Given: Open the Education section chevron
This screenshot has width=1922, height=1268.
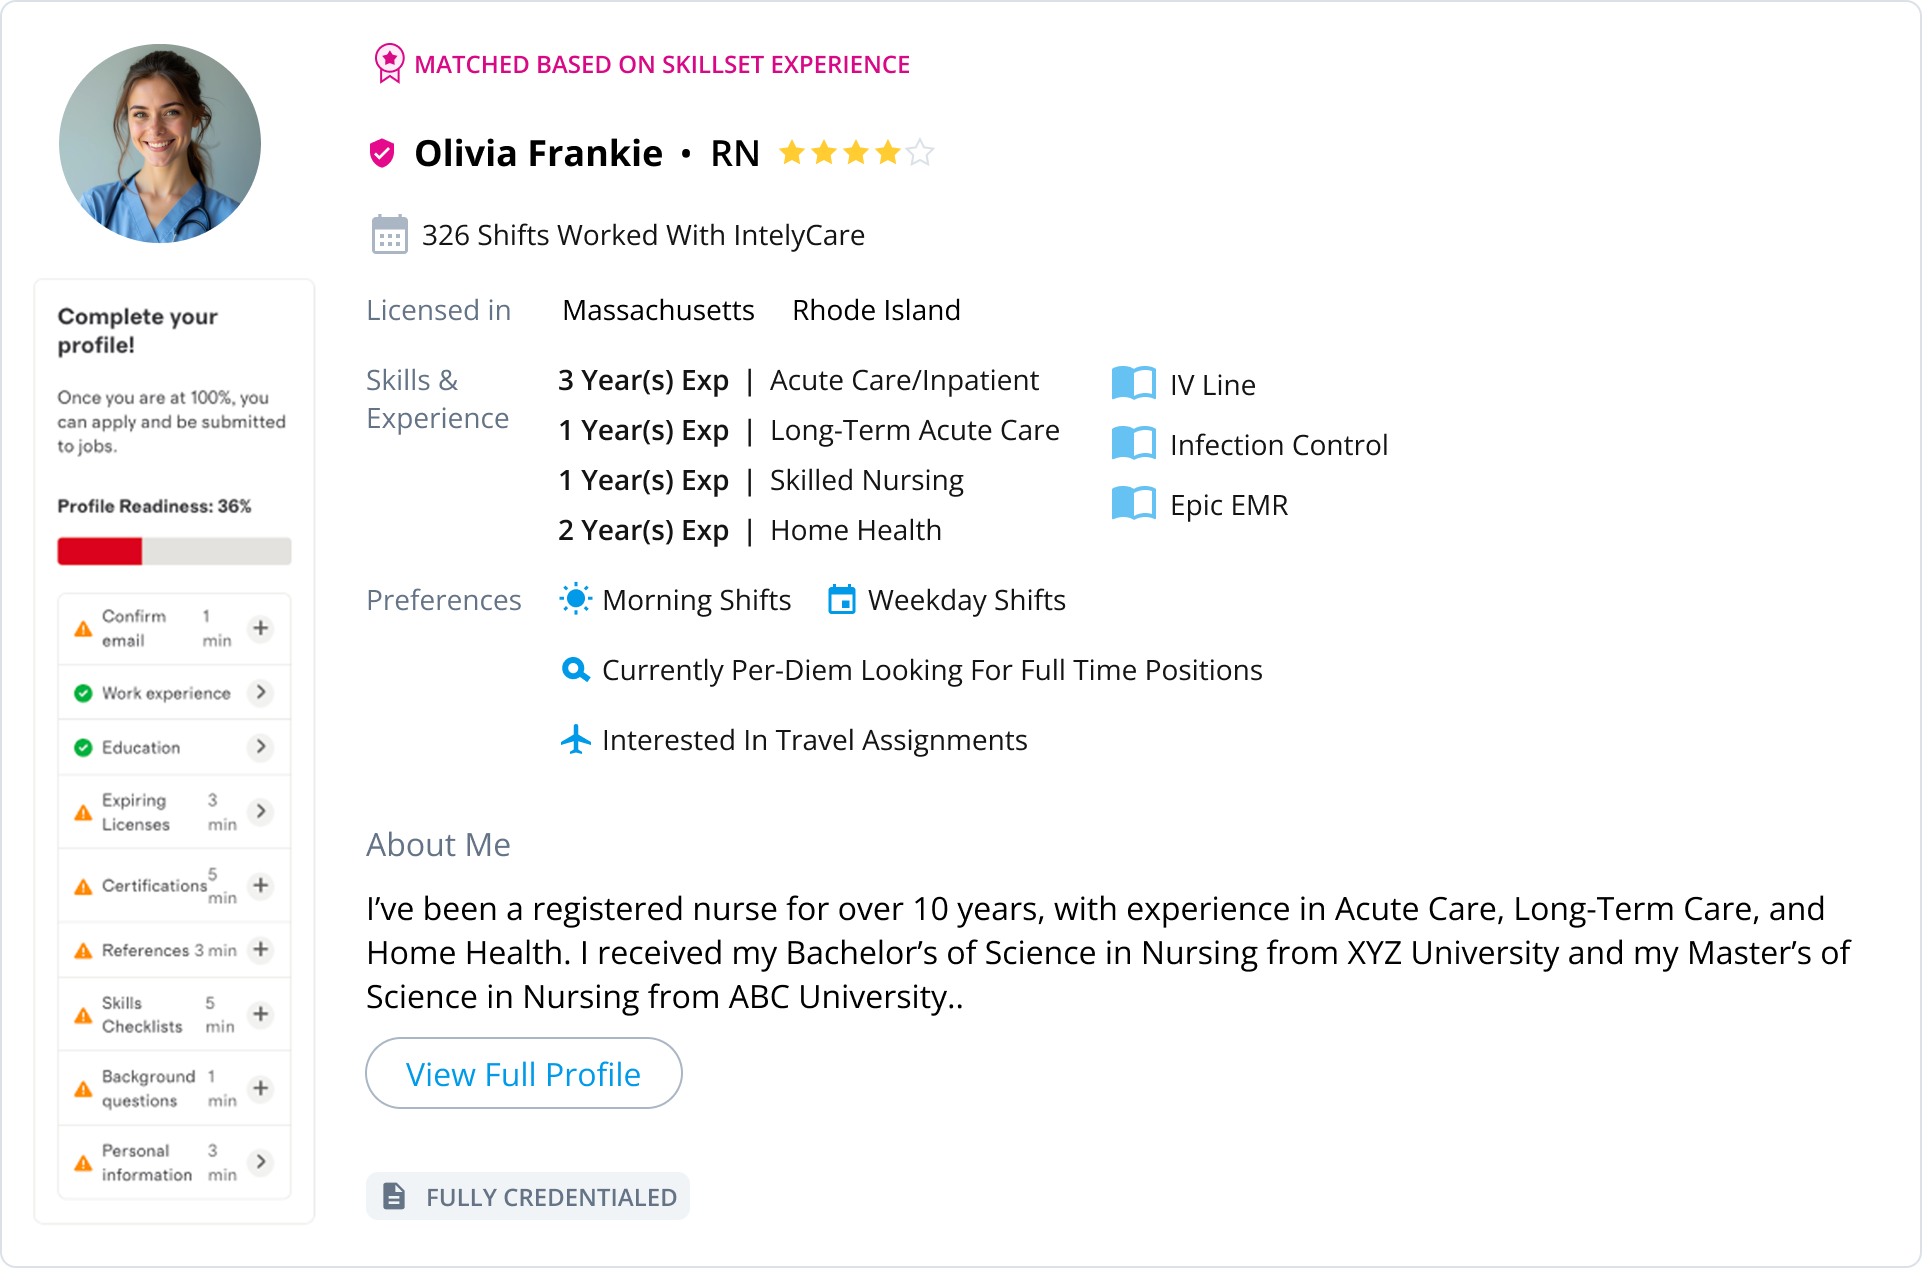Looking at the screenshot, I should click(261, 747).
